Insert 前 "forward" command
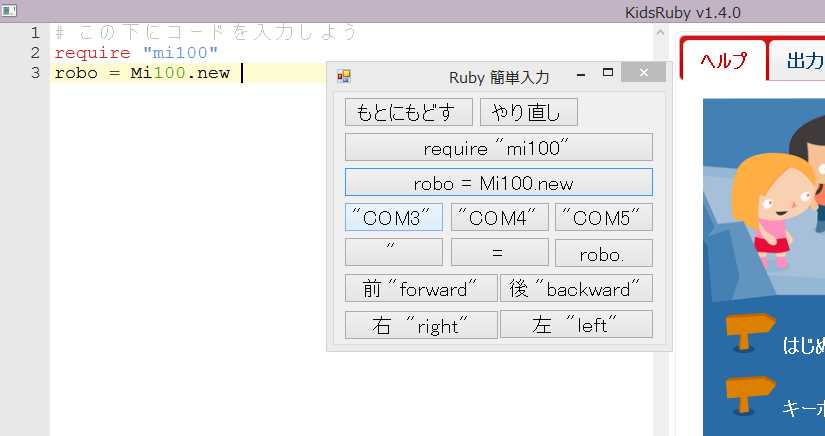 coord(421,288)
